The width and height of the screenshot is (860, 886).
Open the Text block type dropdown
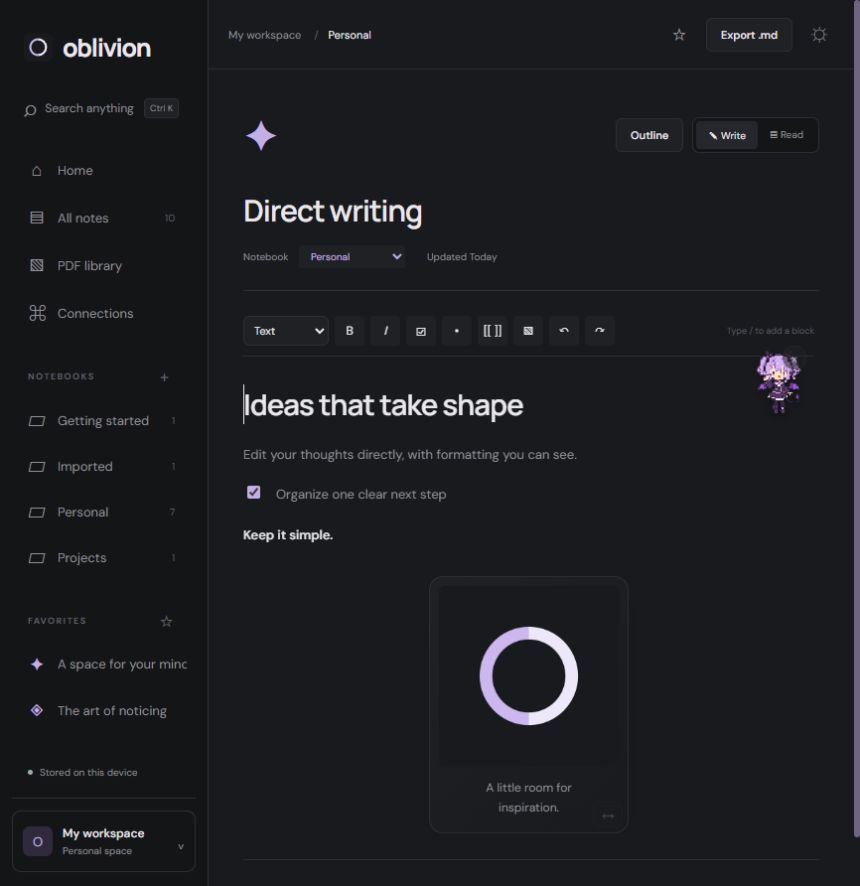(286, 331)
